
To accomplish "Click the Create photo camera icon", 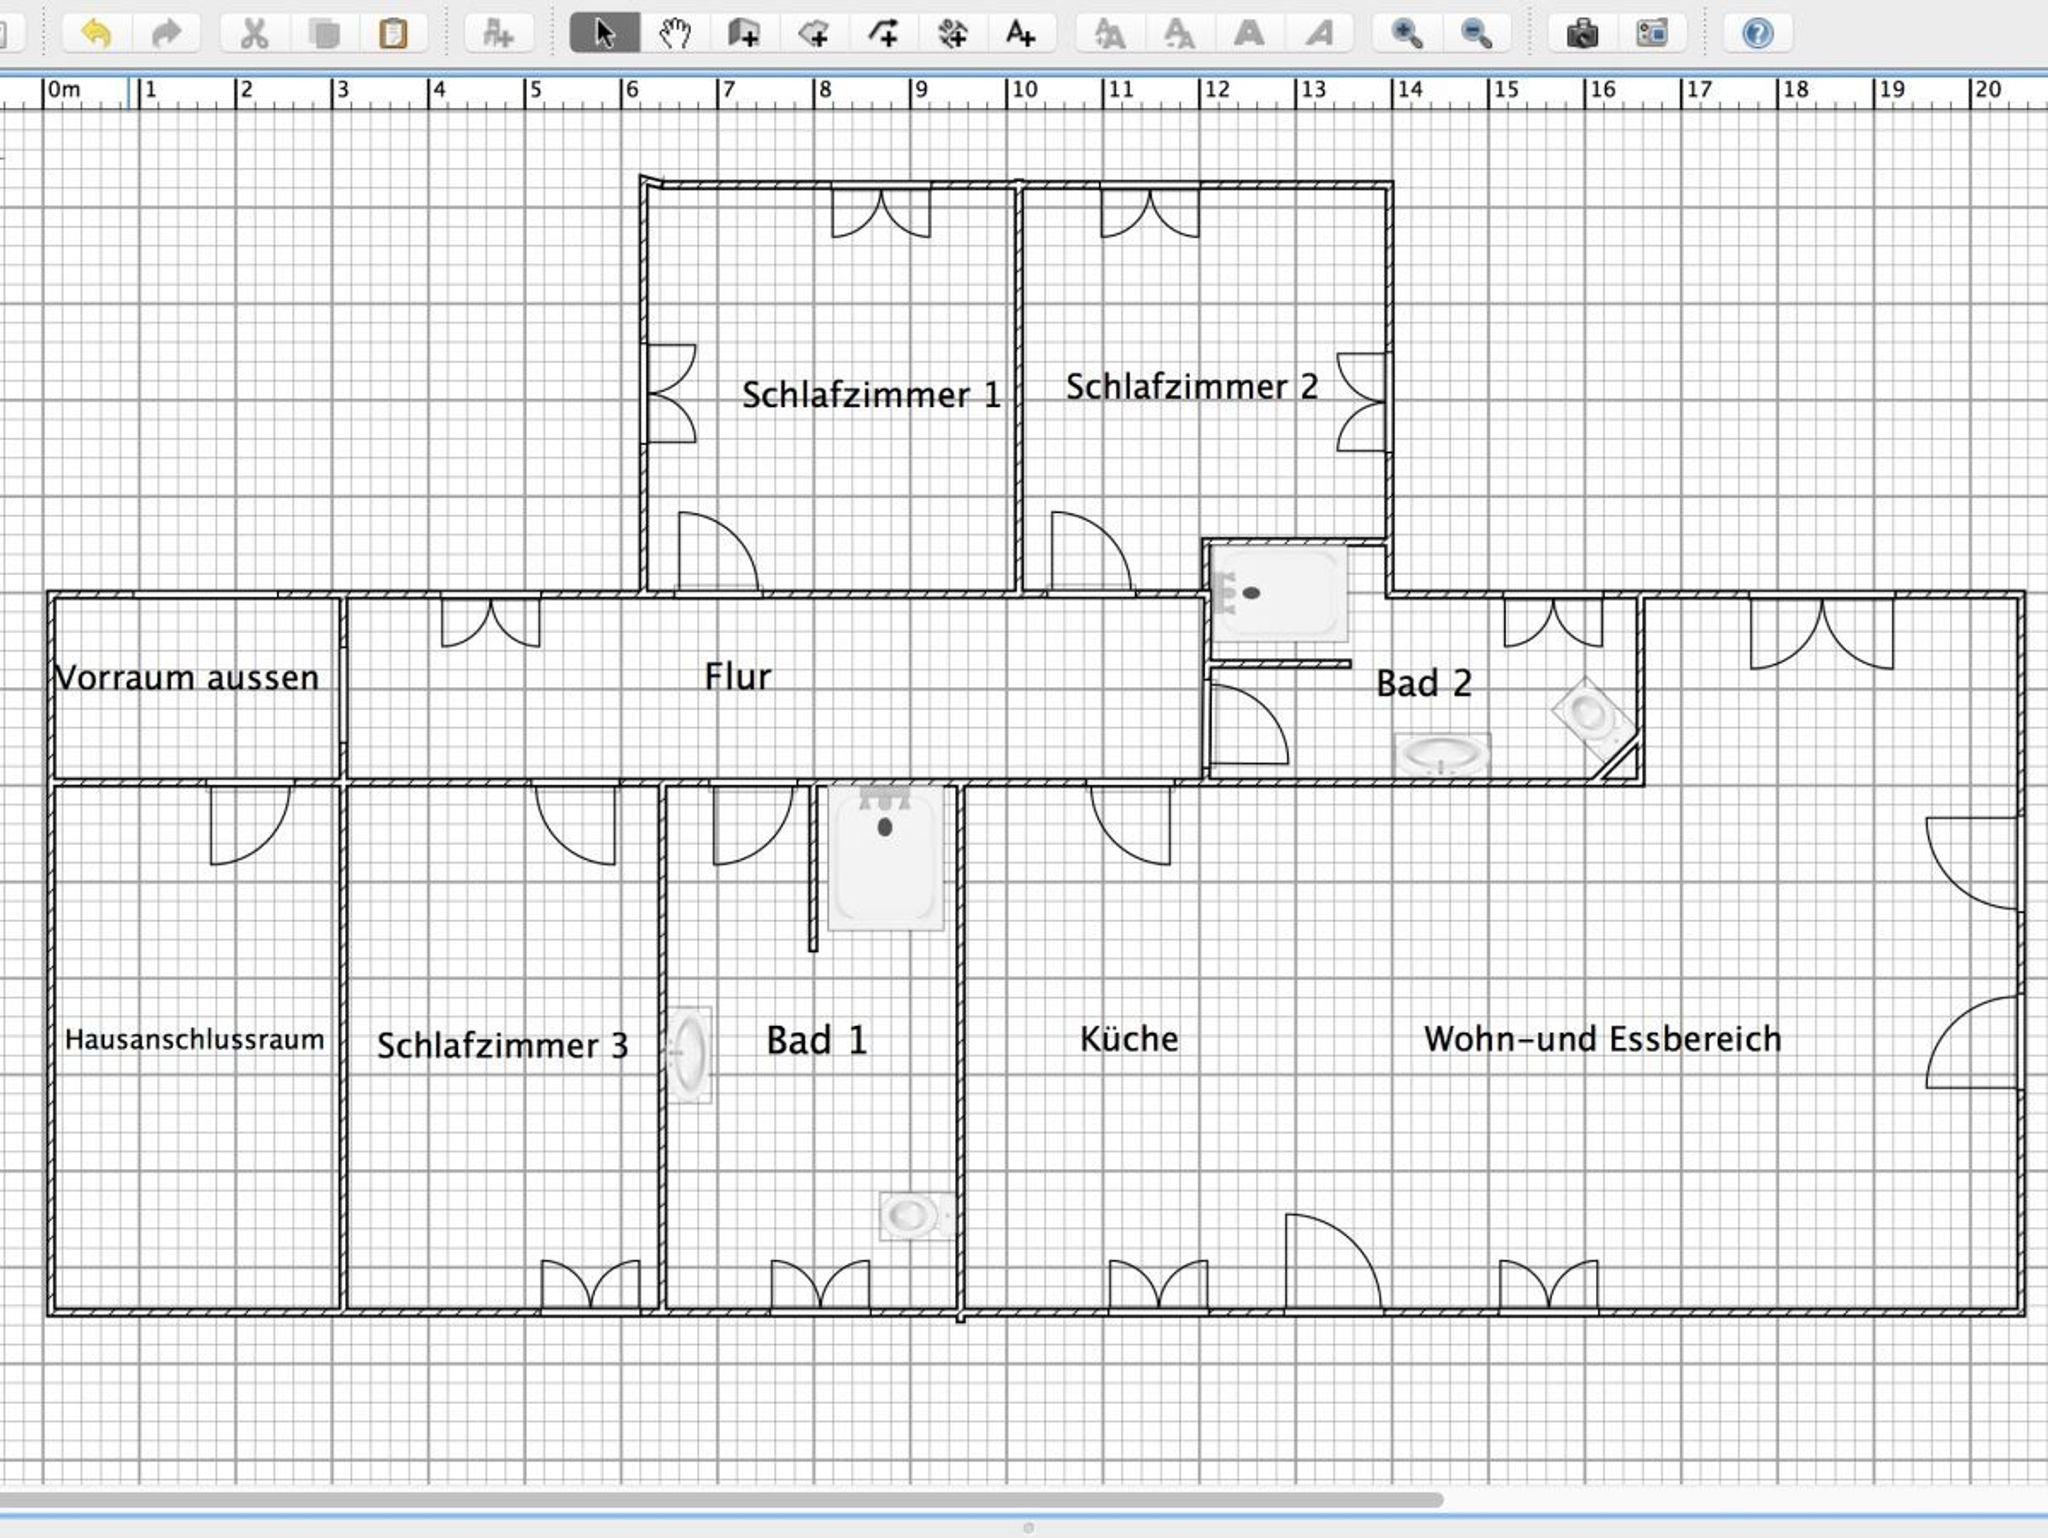I will (1582, 34).
